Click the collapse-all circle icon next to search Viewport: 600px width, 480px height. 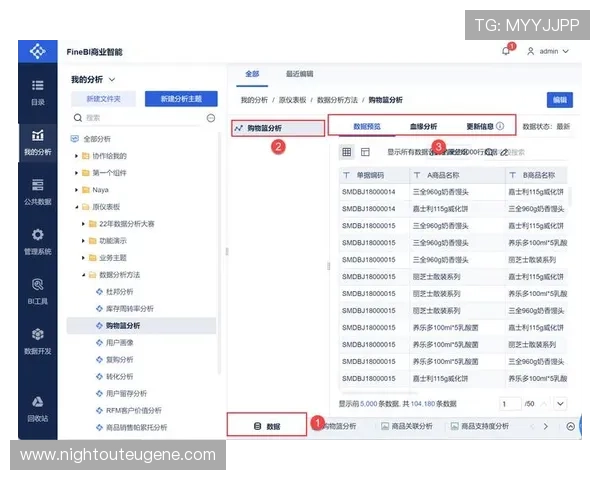click(211, 118)
